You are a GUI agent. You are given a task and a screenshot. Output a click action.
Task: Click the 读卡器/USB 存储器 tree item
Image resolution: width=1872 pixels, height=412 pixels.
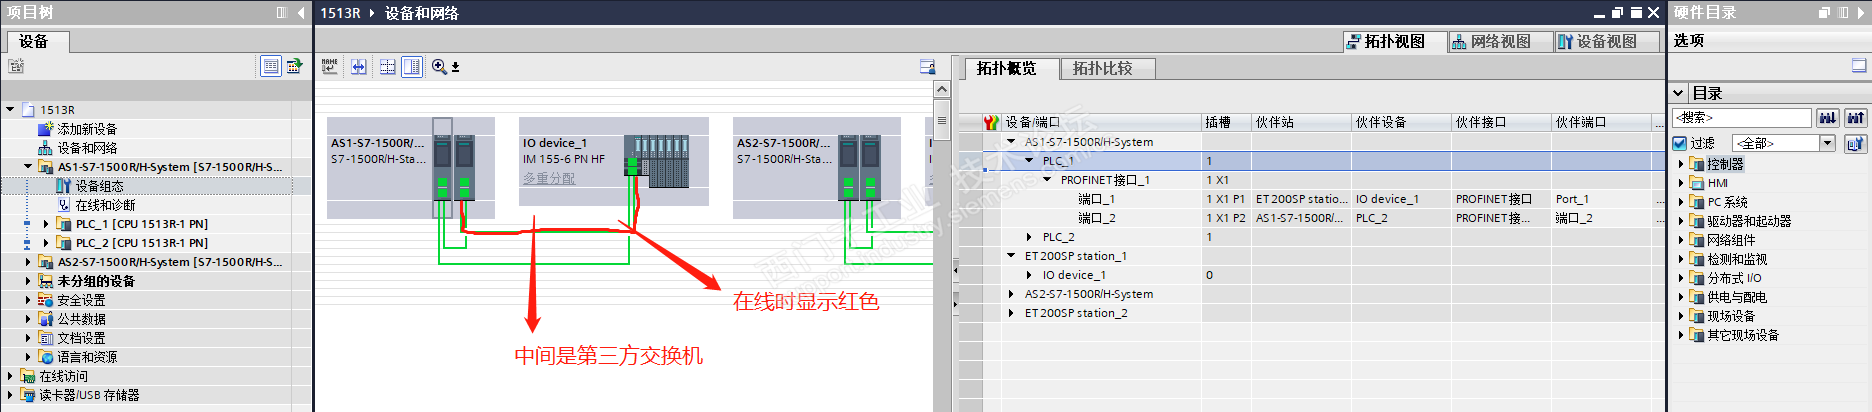tap(89, 395)
